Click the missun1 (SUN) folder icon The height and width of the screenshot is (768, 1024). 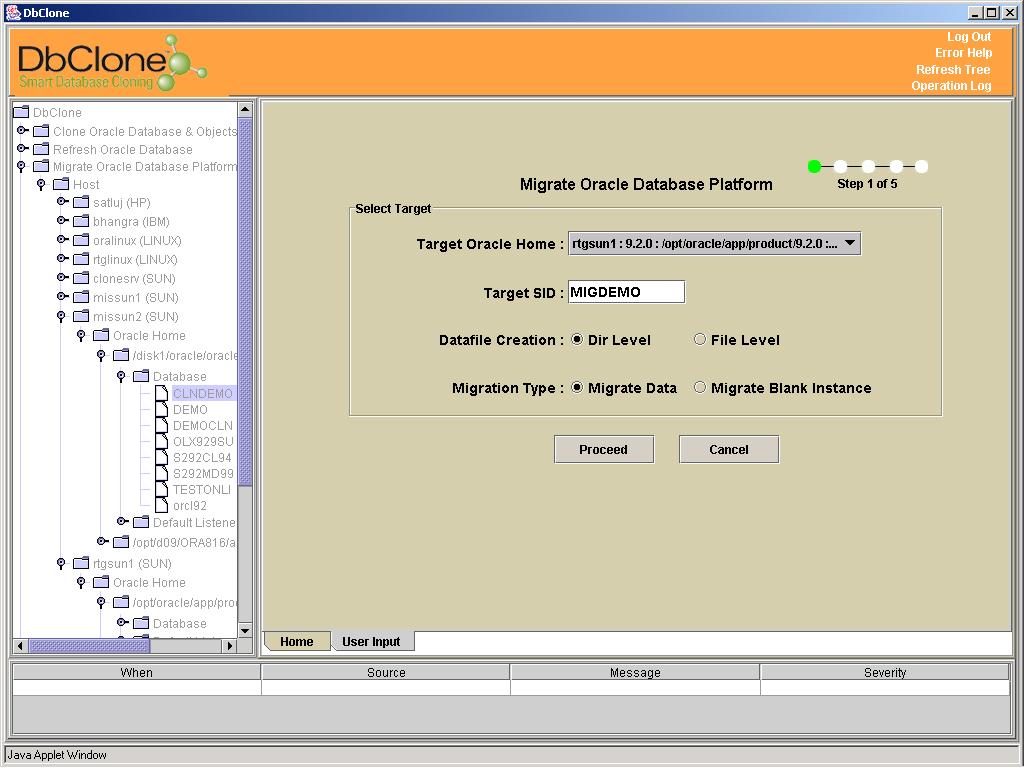81,296
